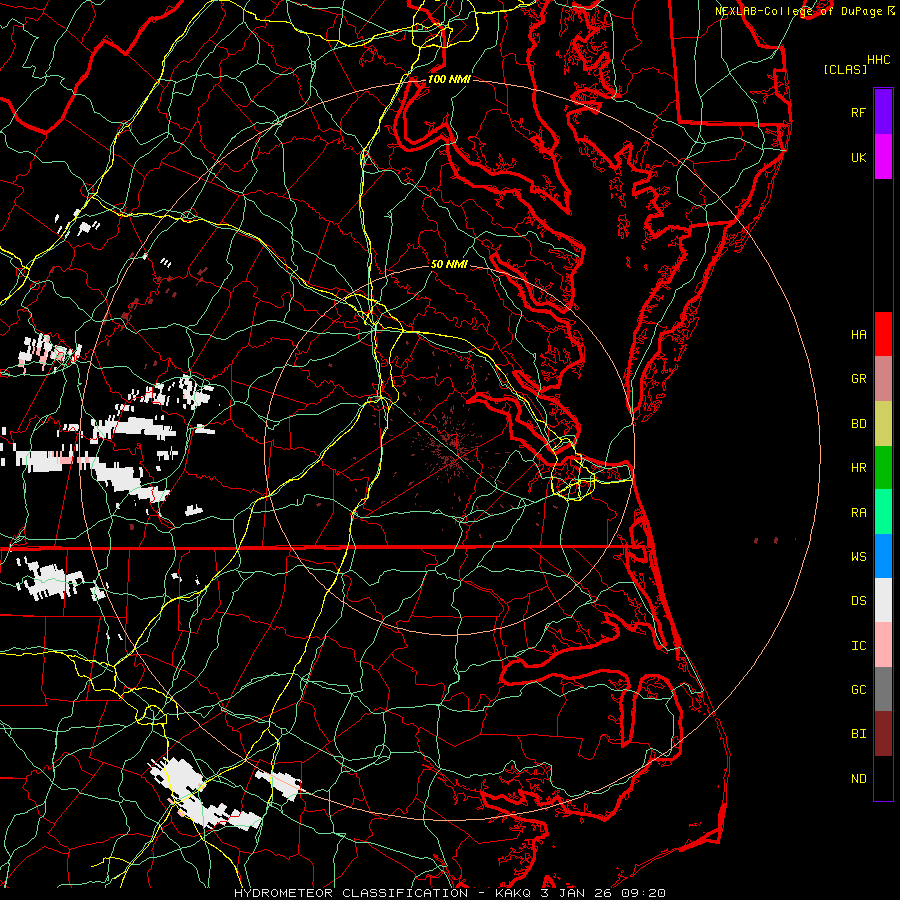Click the HA red legend swatch

[x=883, y=334]
